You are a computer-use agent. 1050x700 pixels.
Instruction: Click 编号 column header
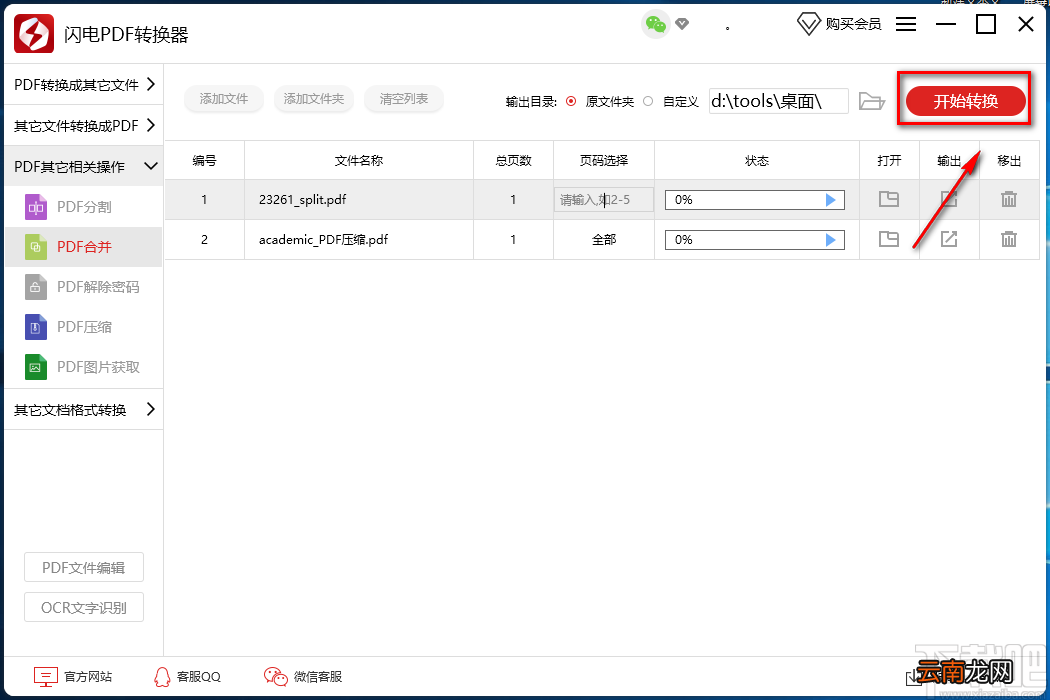click(x=204, y=161)
